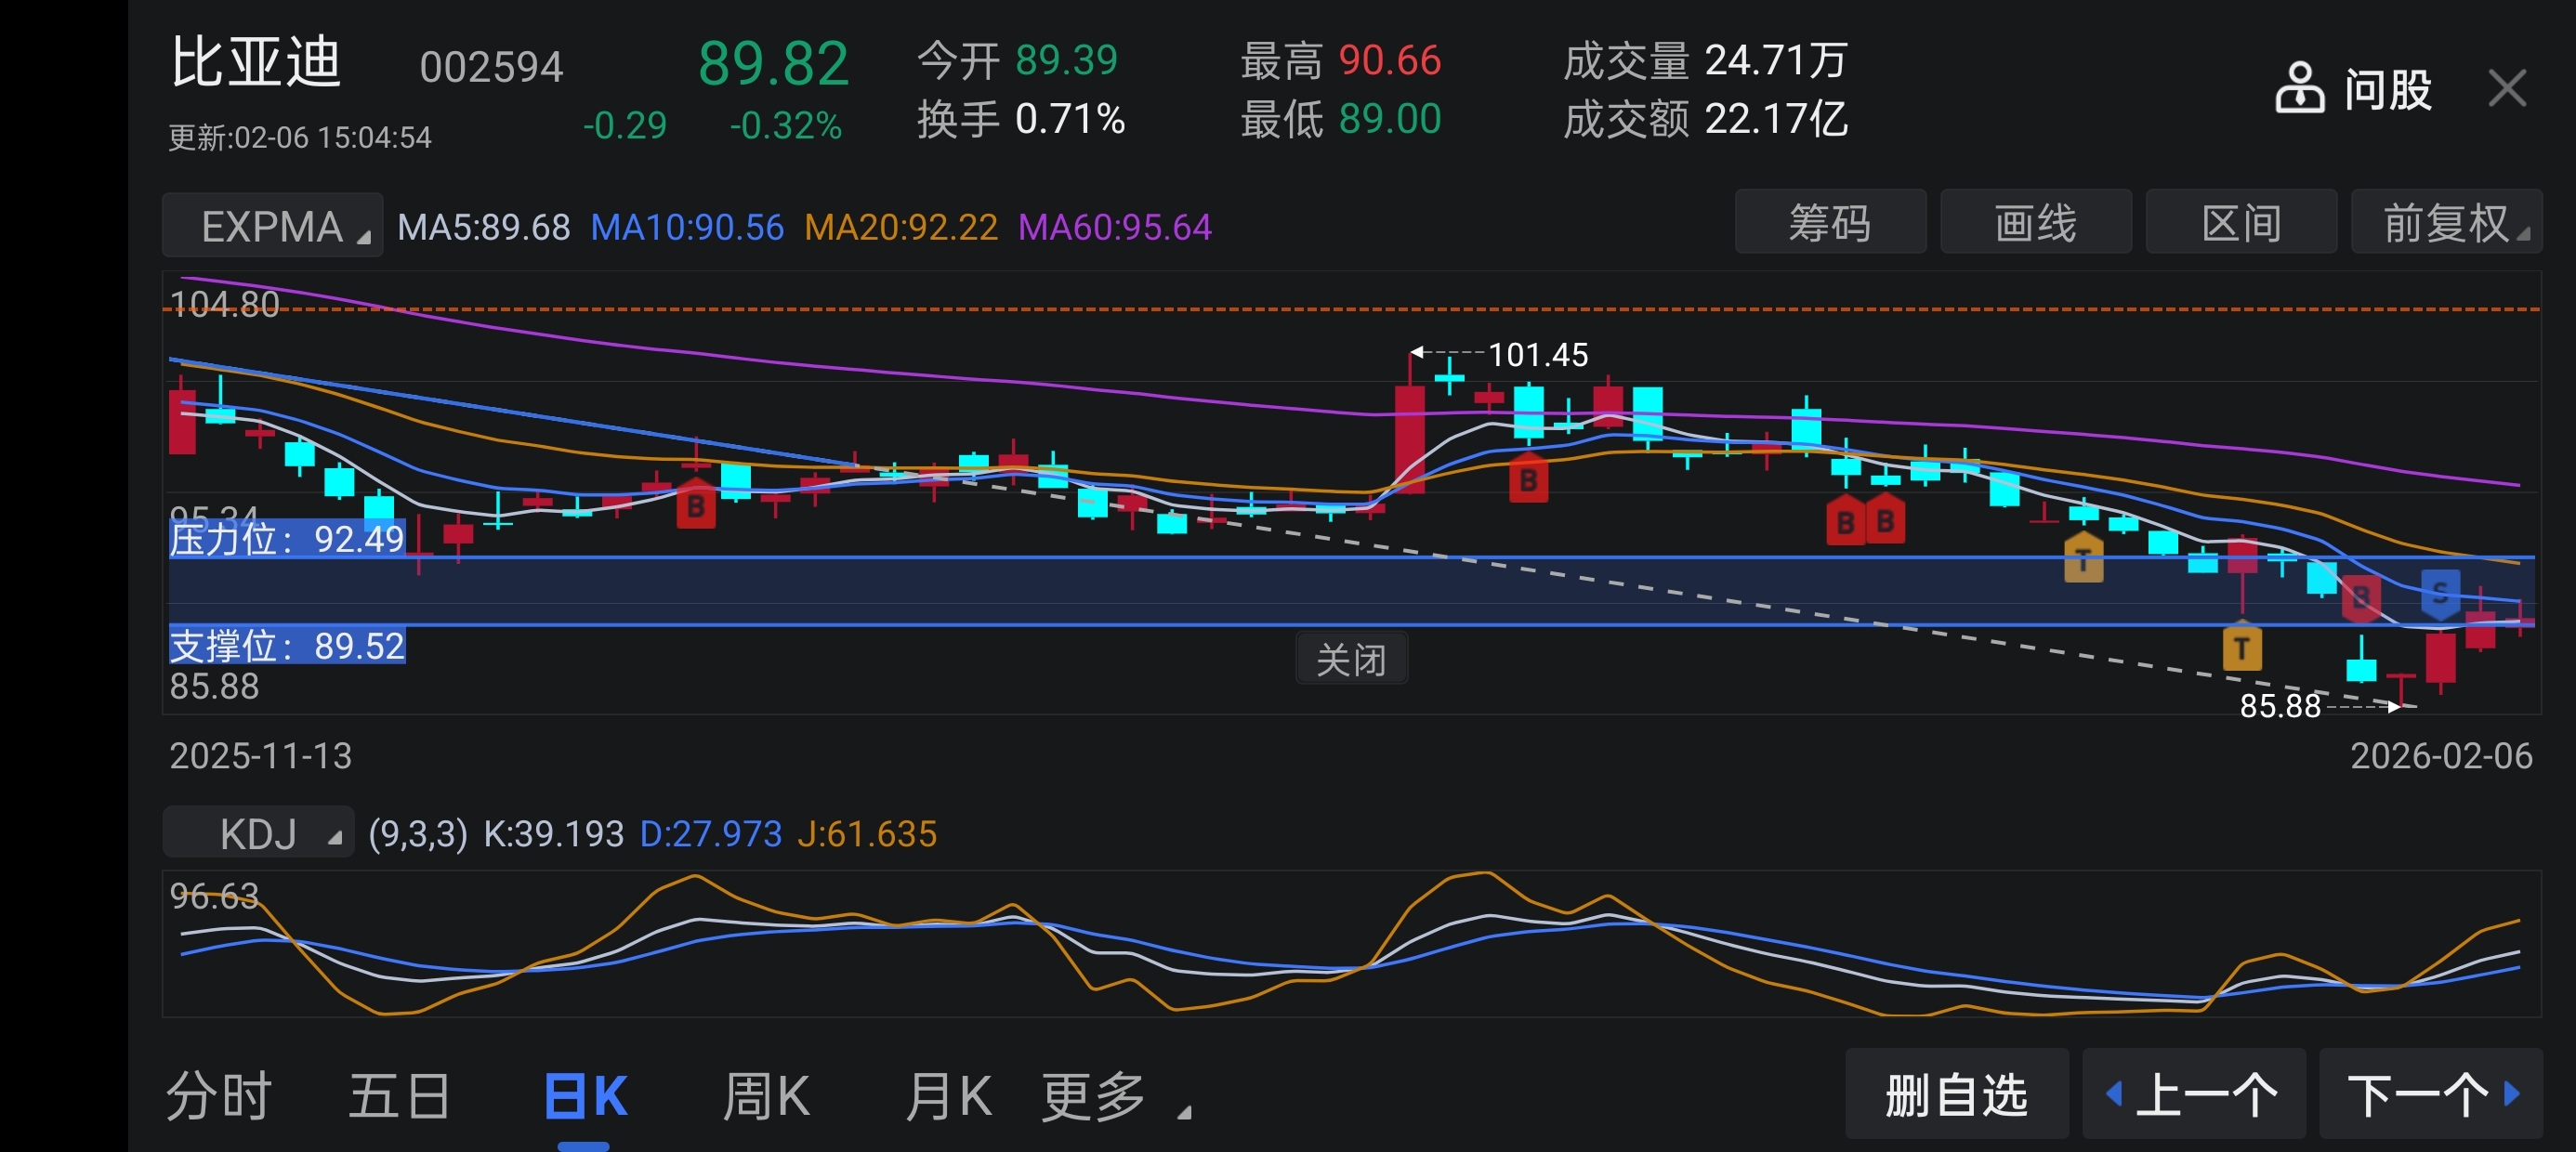
Task: Click right arrow on 下一个 button
Action: point(2511,1093)
